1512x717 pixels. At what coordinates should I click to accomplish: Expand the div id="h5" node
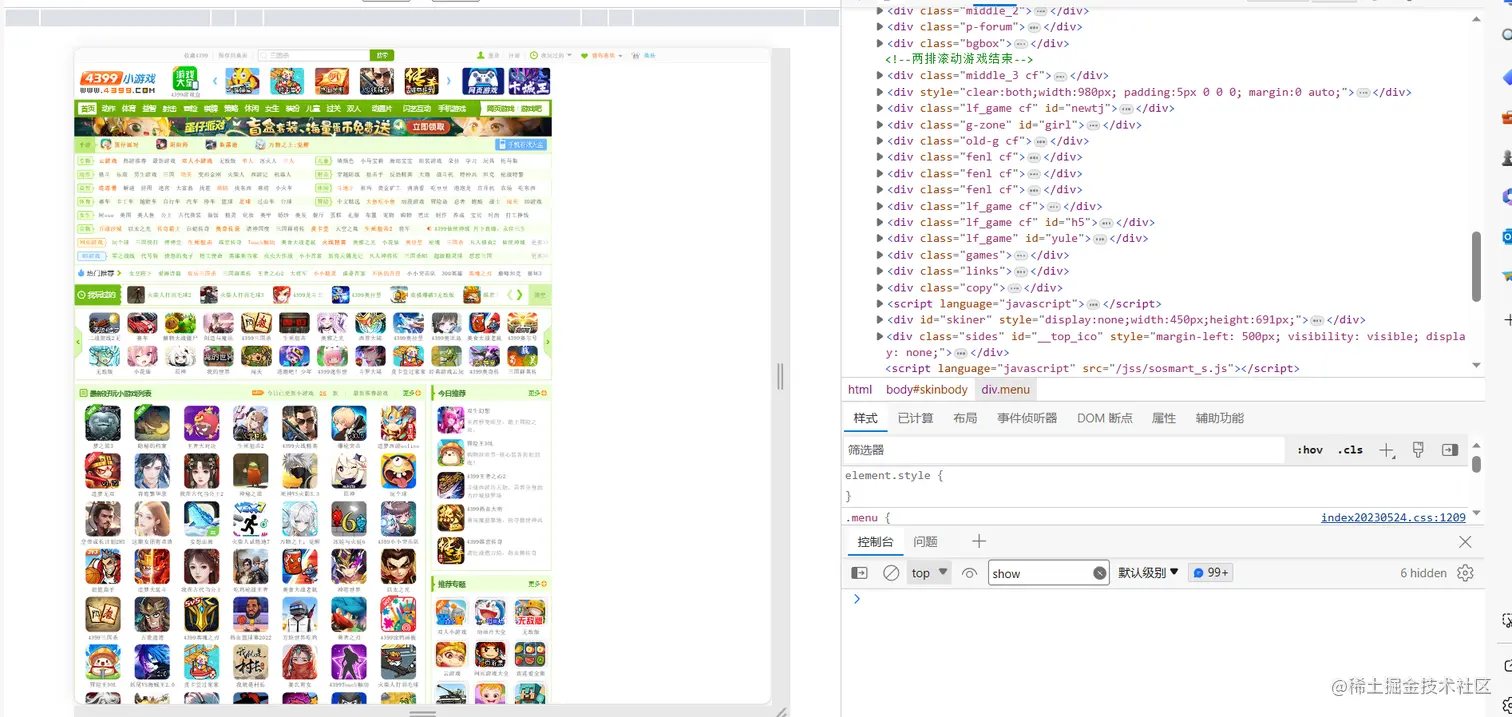coord(880,222)
